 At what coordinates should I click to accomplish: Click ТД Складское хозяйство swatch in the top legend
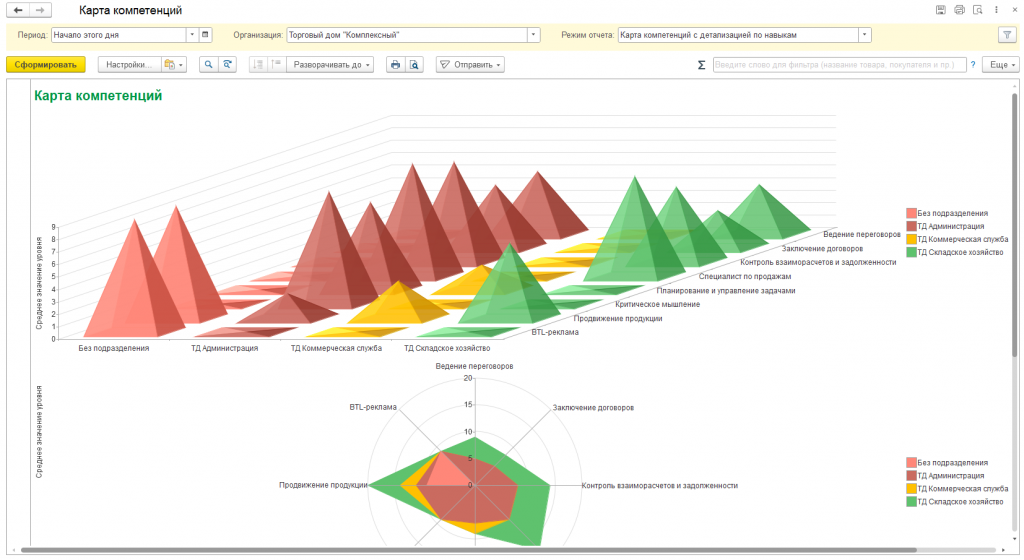[911, 253]
